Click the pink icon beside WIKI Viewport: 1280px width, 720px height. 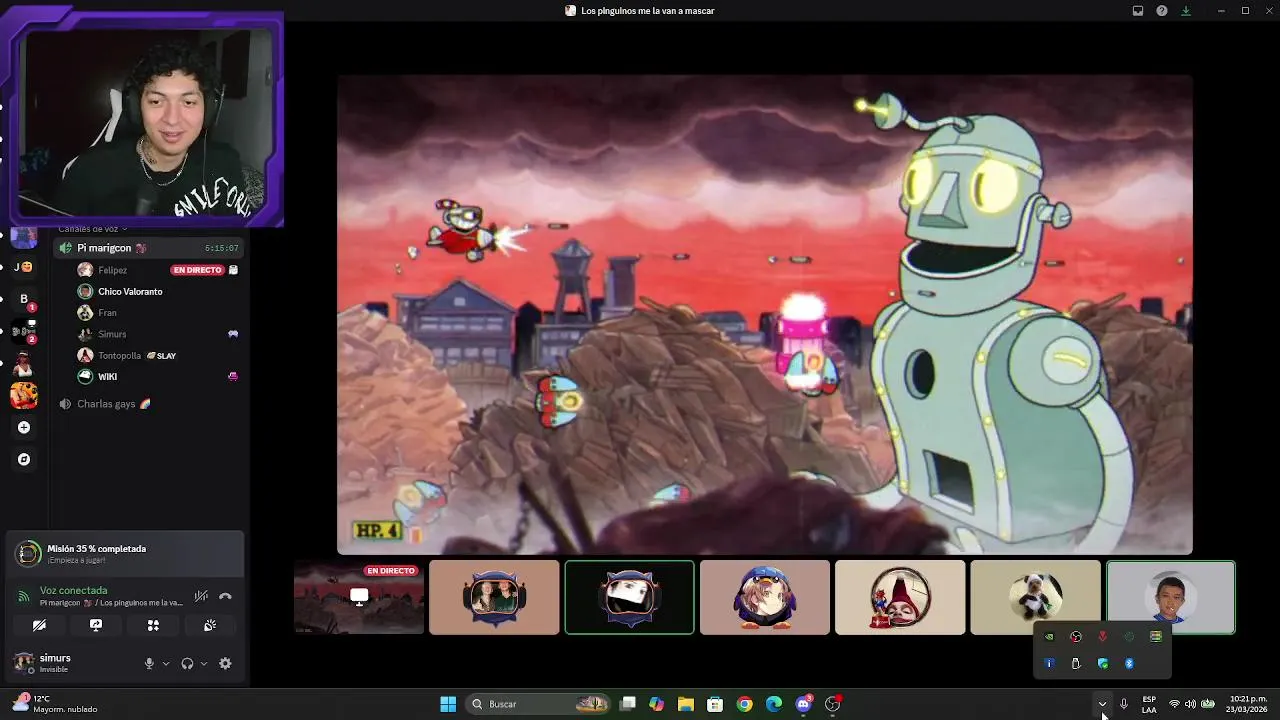point(233,376)
